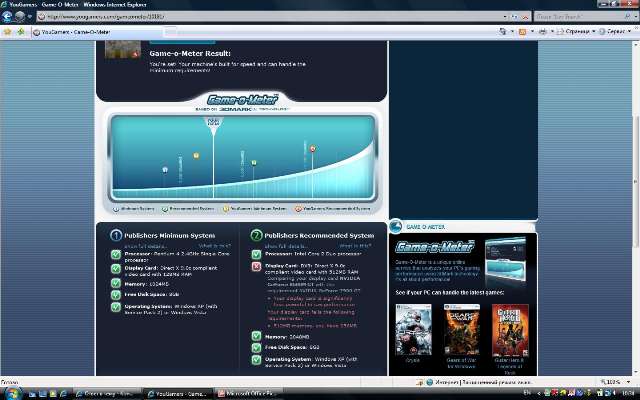Open the Print dropdown arrow

(552, 31)
